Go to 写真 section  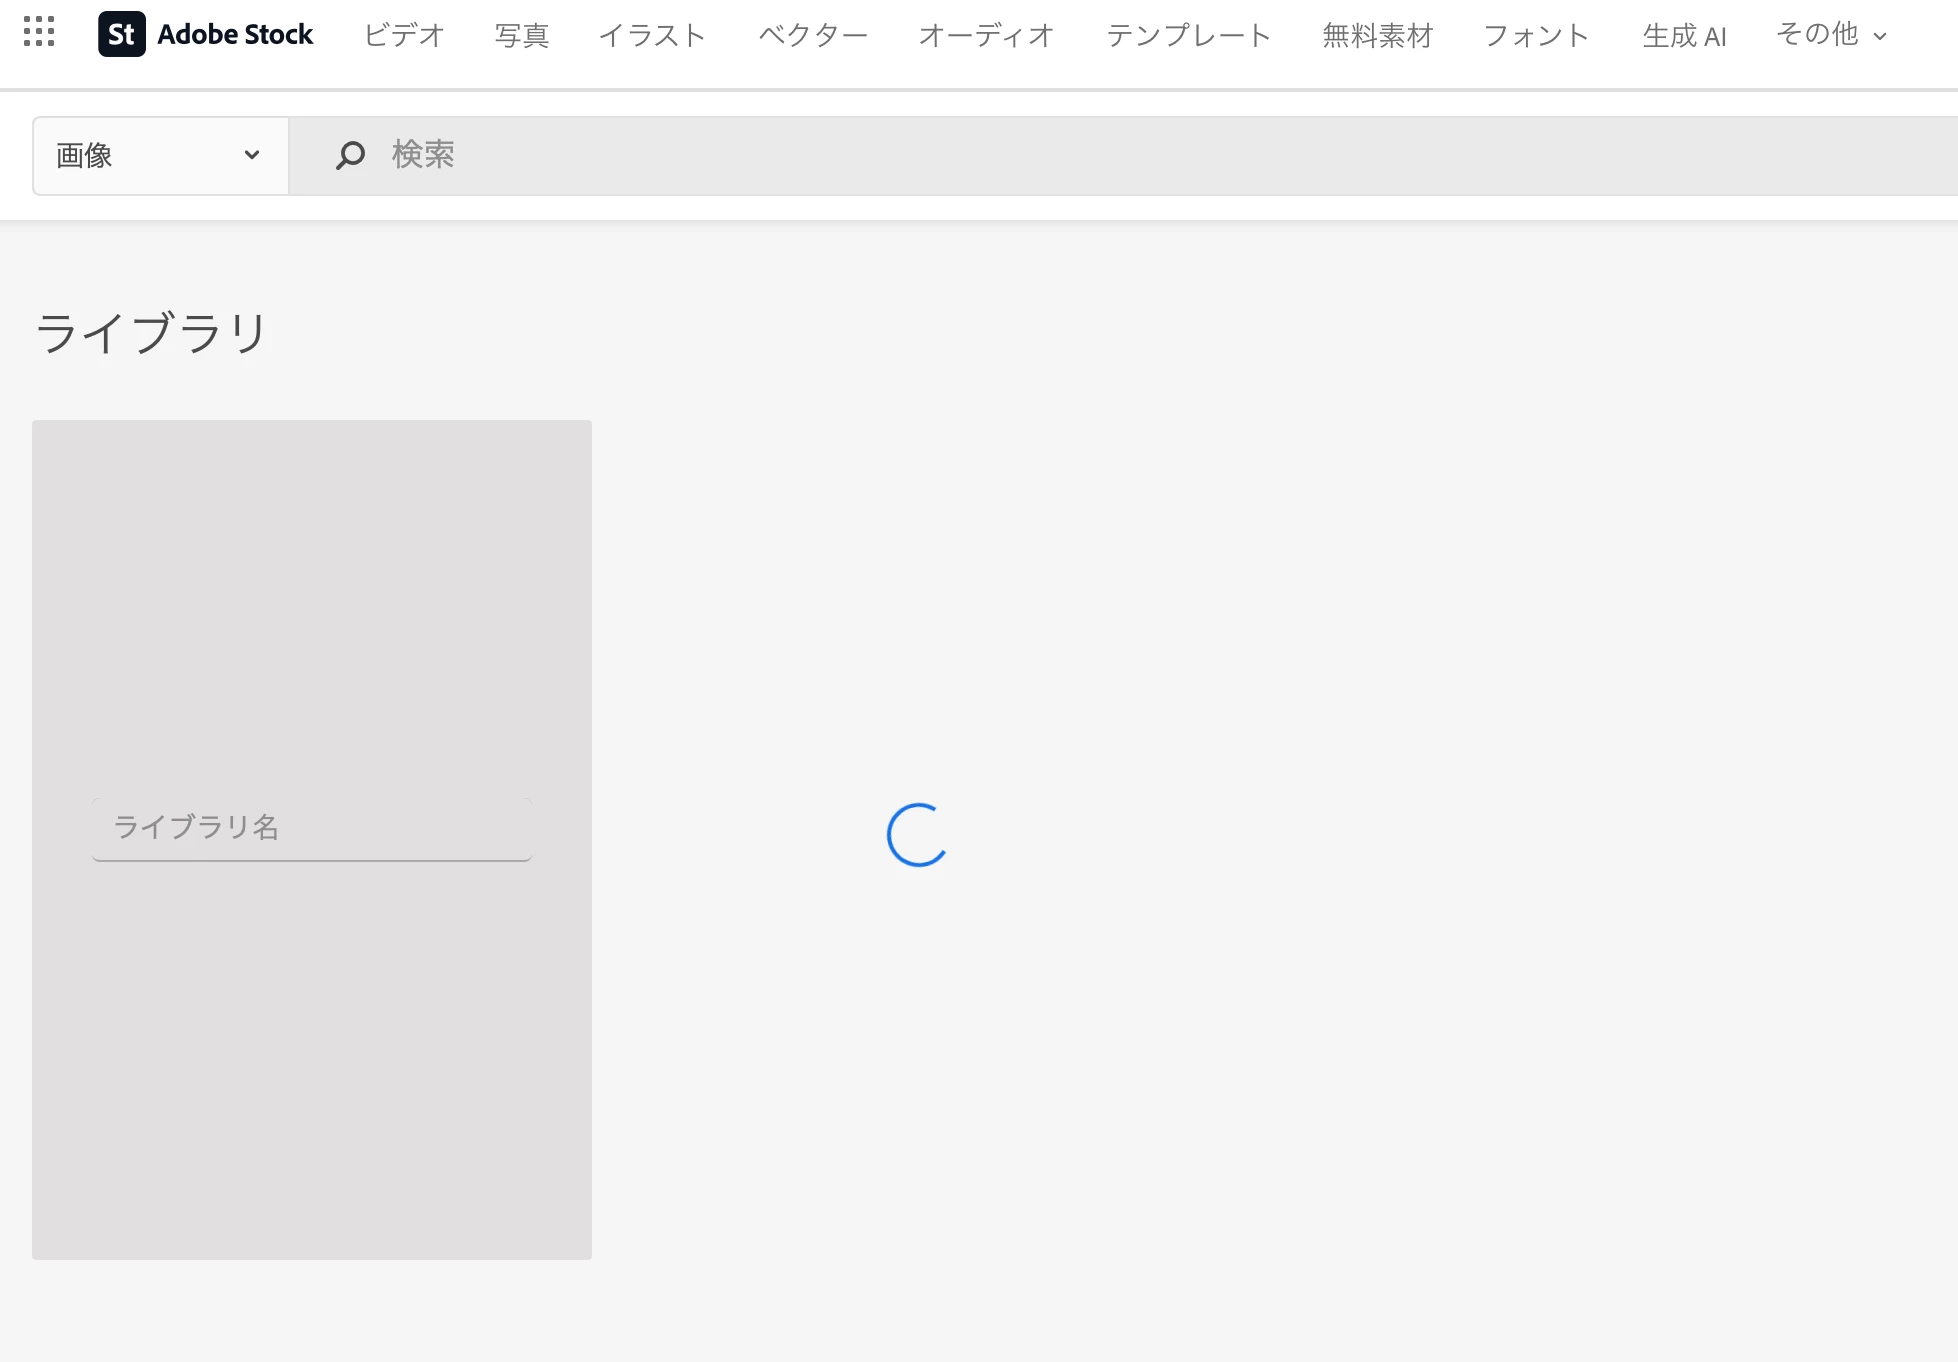click(521, 35)
